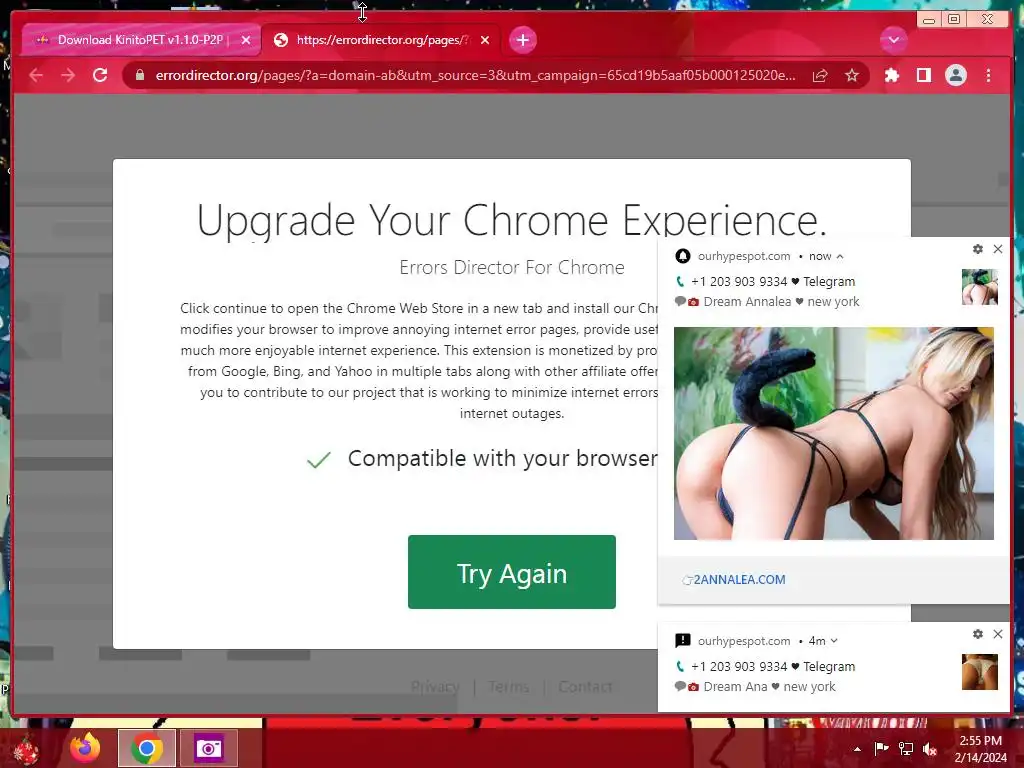Open the Chrome extensions puzzle icon
Image resolution: width=1024 pixels, height=768 pixels.
pyautogui.click(x=891, y=76)
